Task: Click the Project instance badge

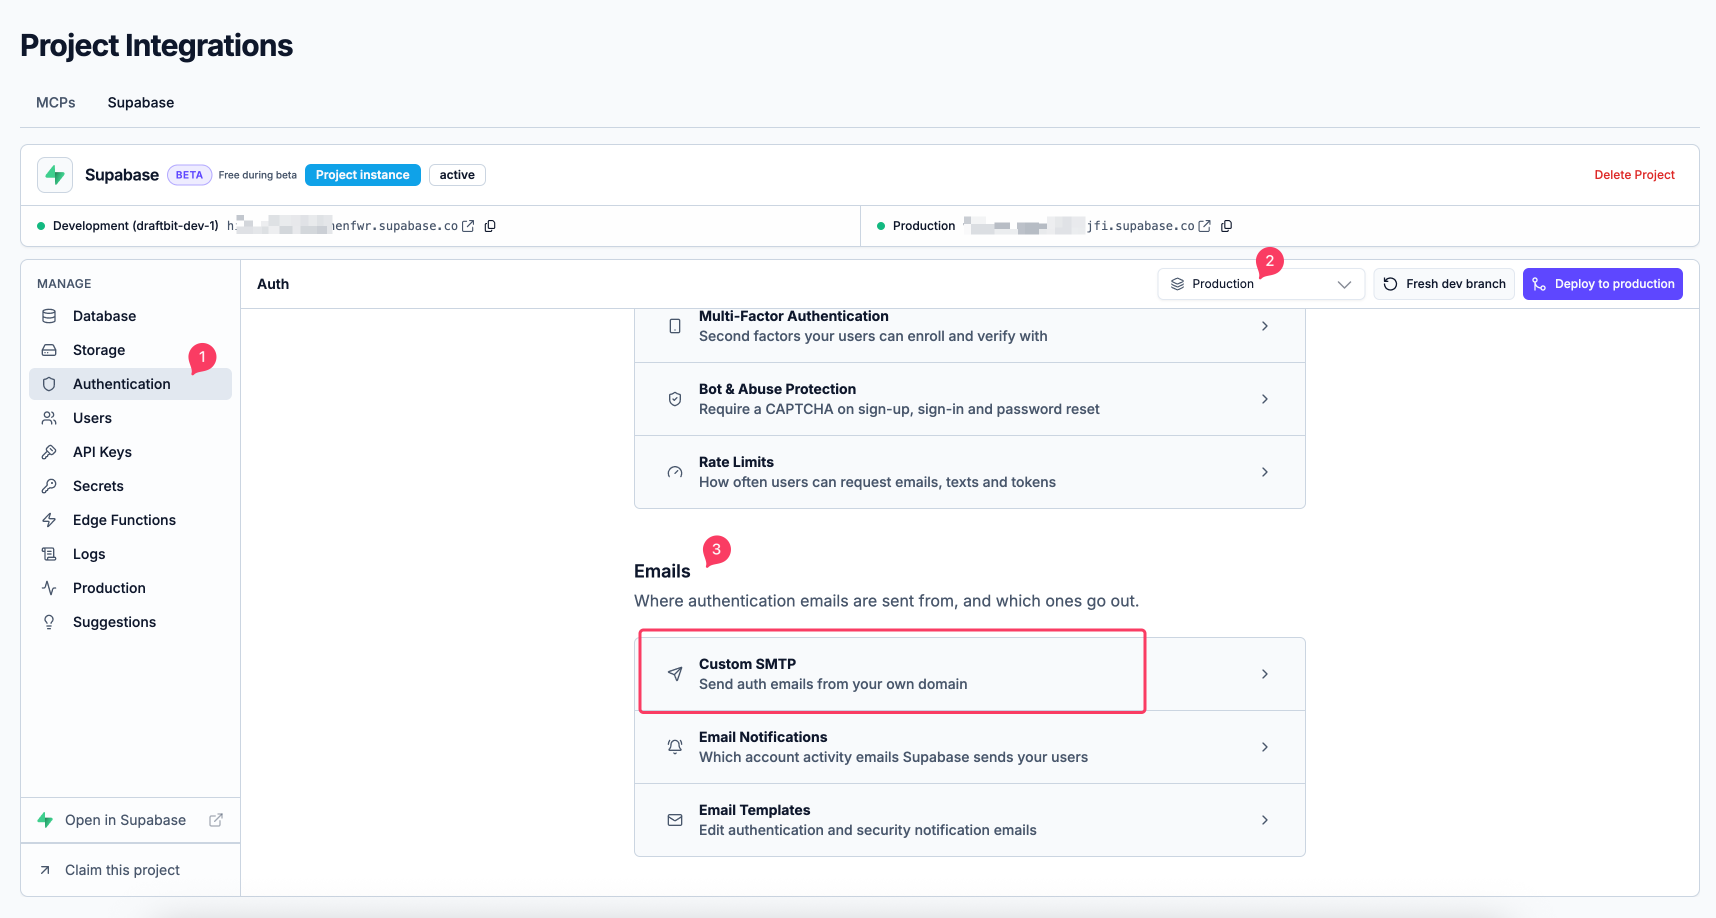Action: [363, 175]
